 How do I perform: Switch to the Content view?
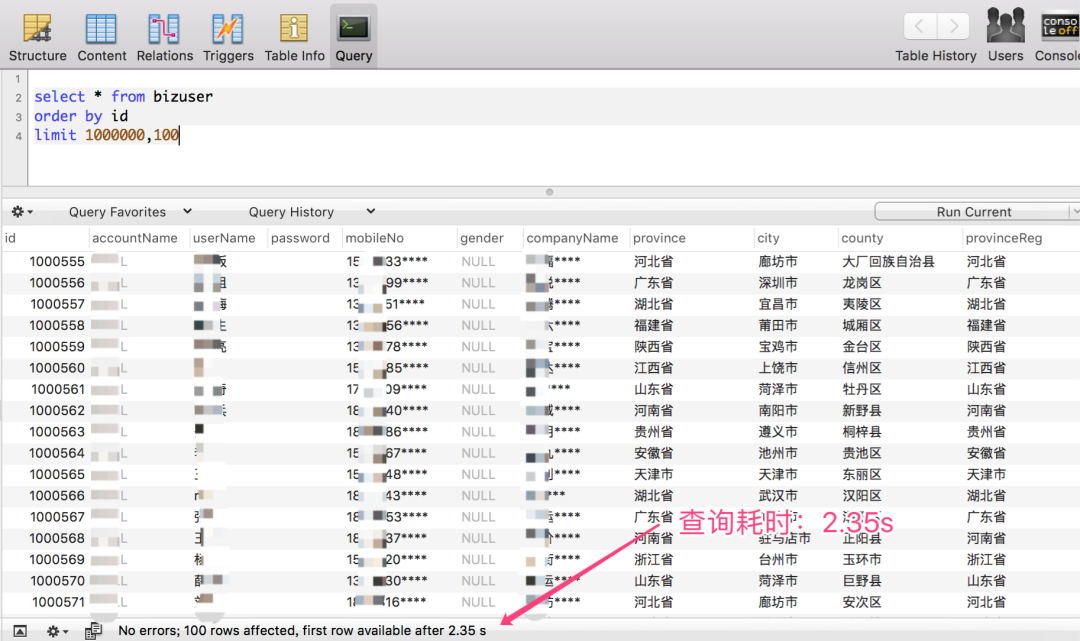[101, 36]
